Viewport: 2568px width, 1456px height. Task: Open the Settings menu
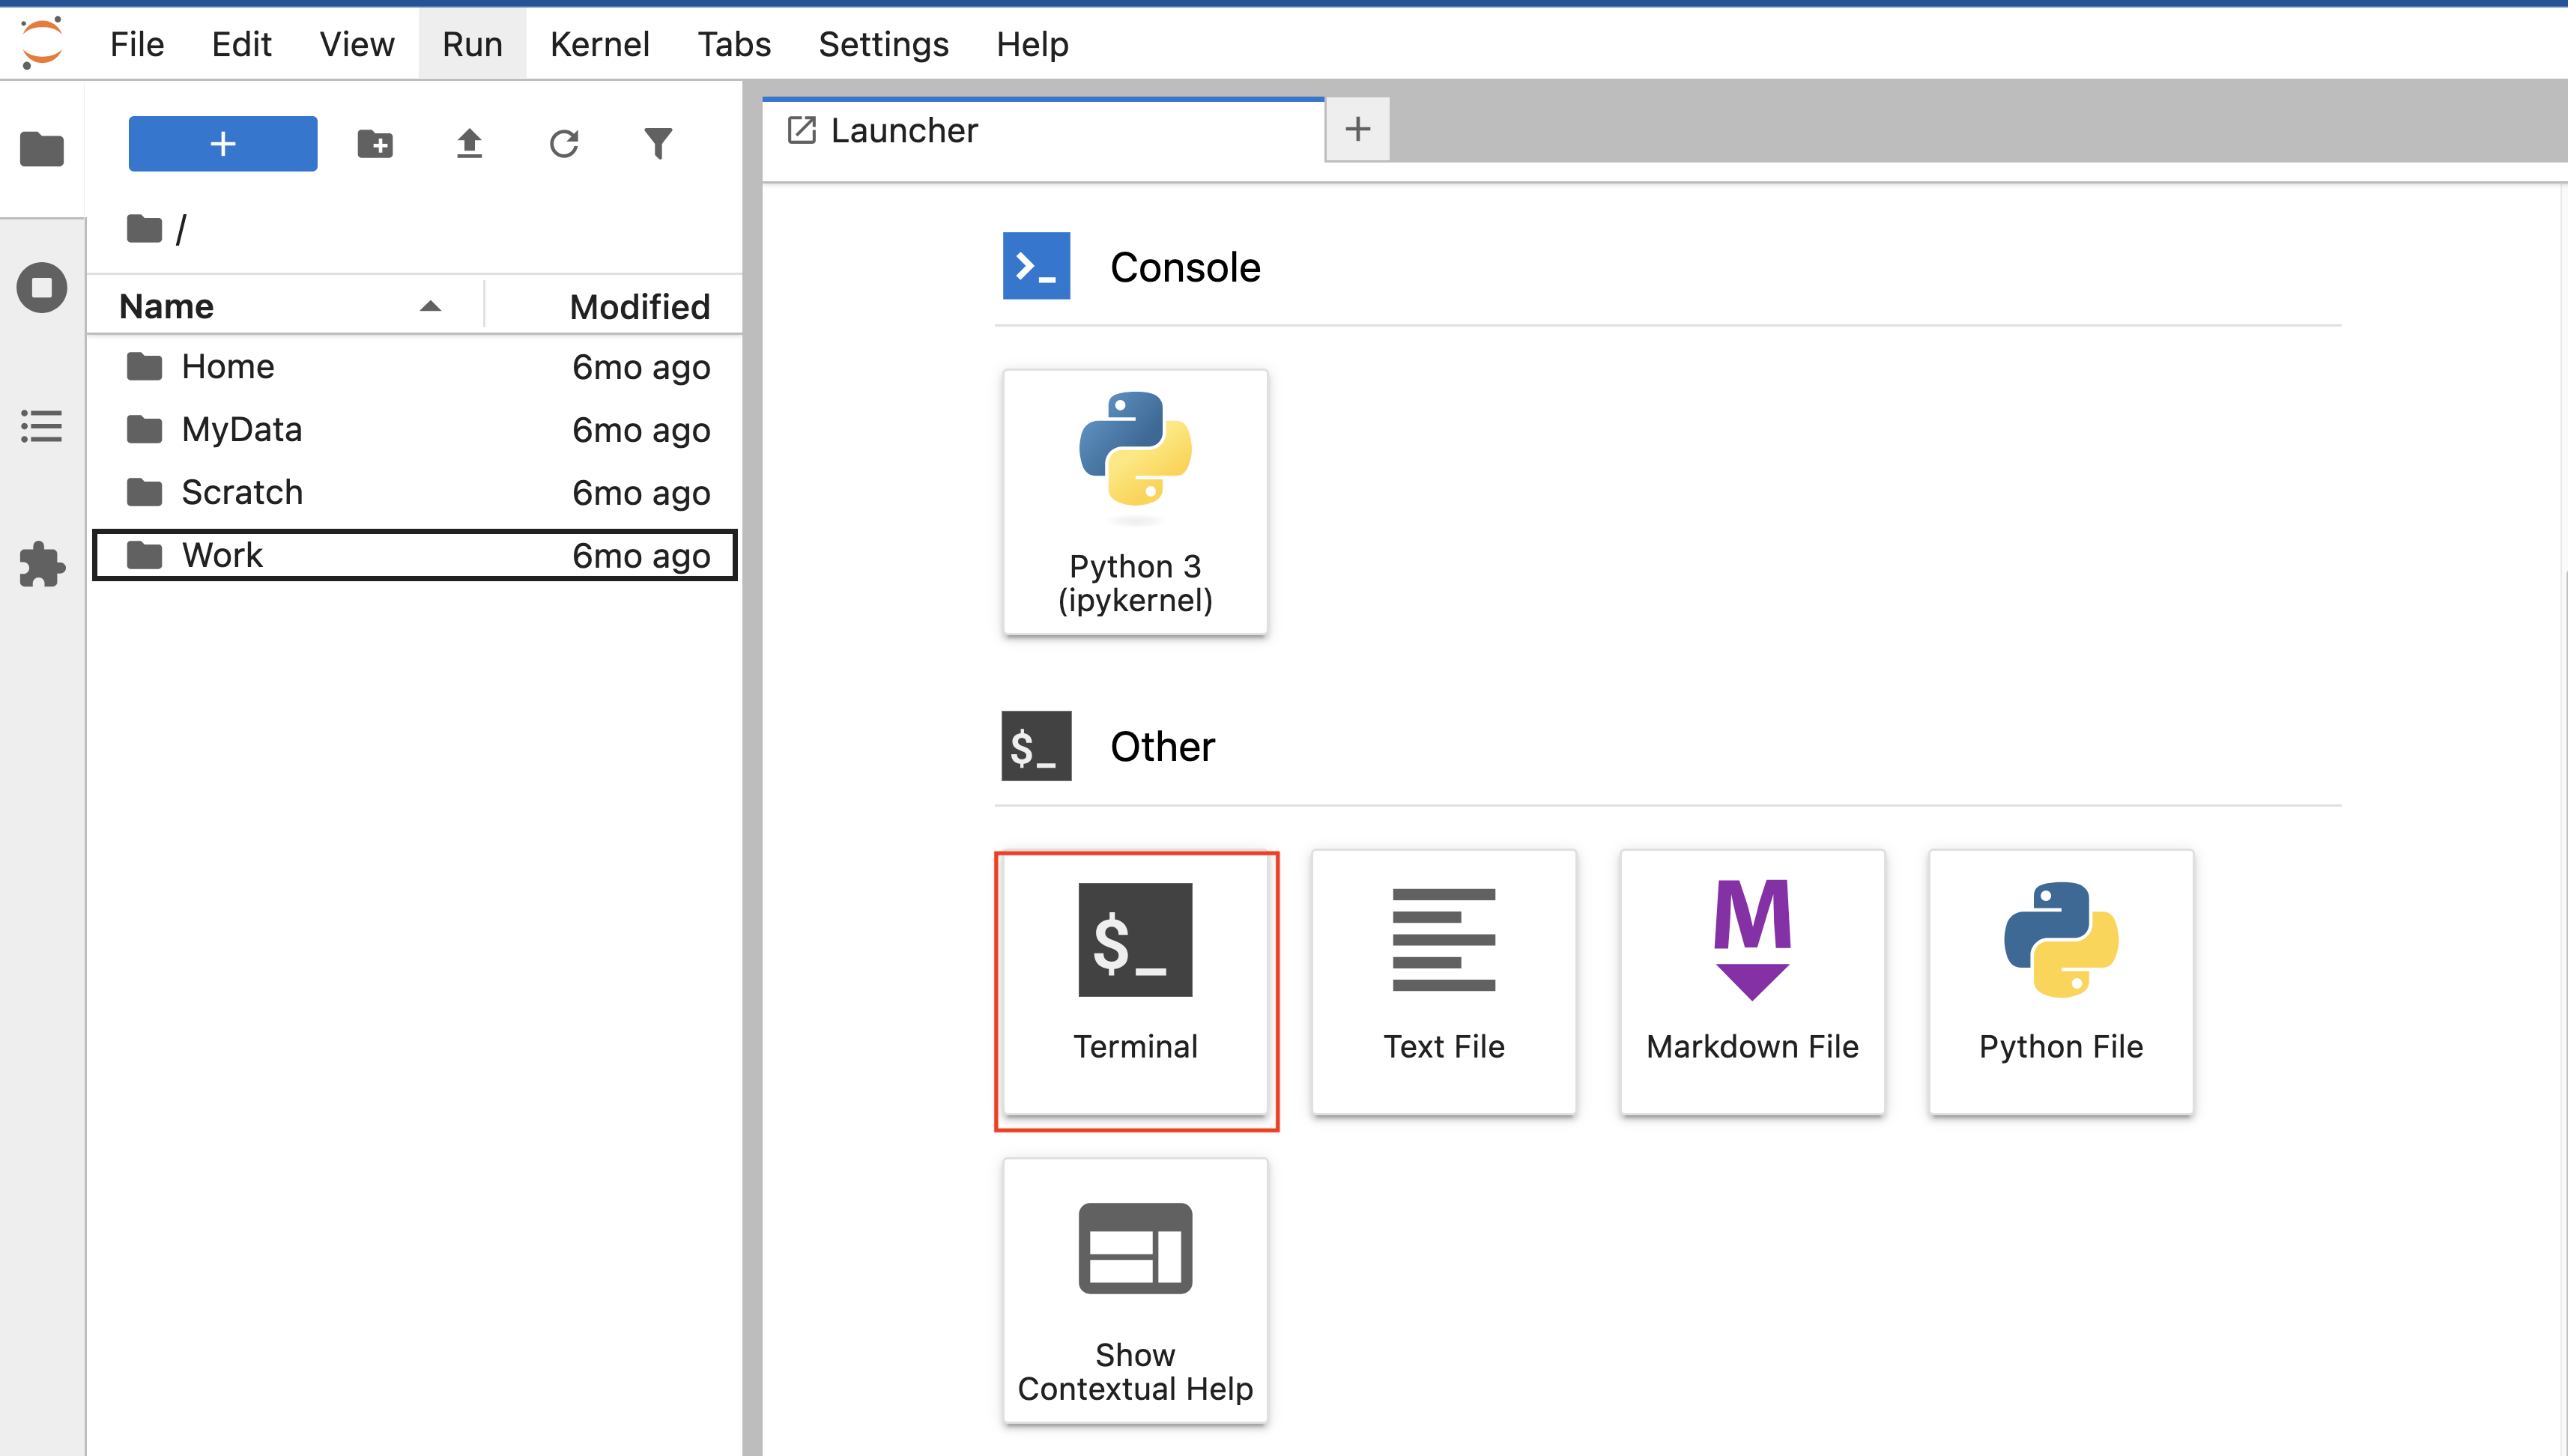click(883, 44)
